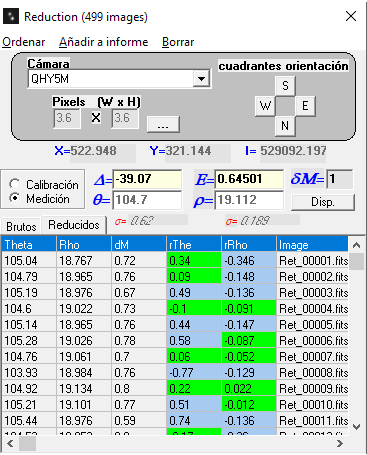Click Theta cell 105.04

pos(29,261)
